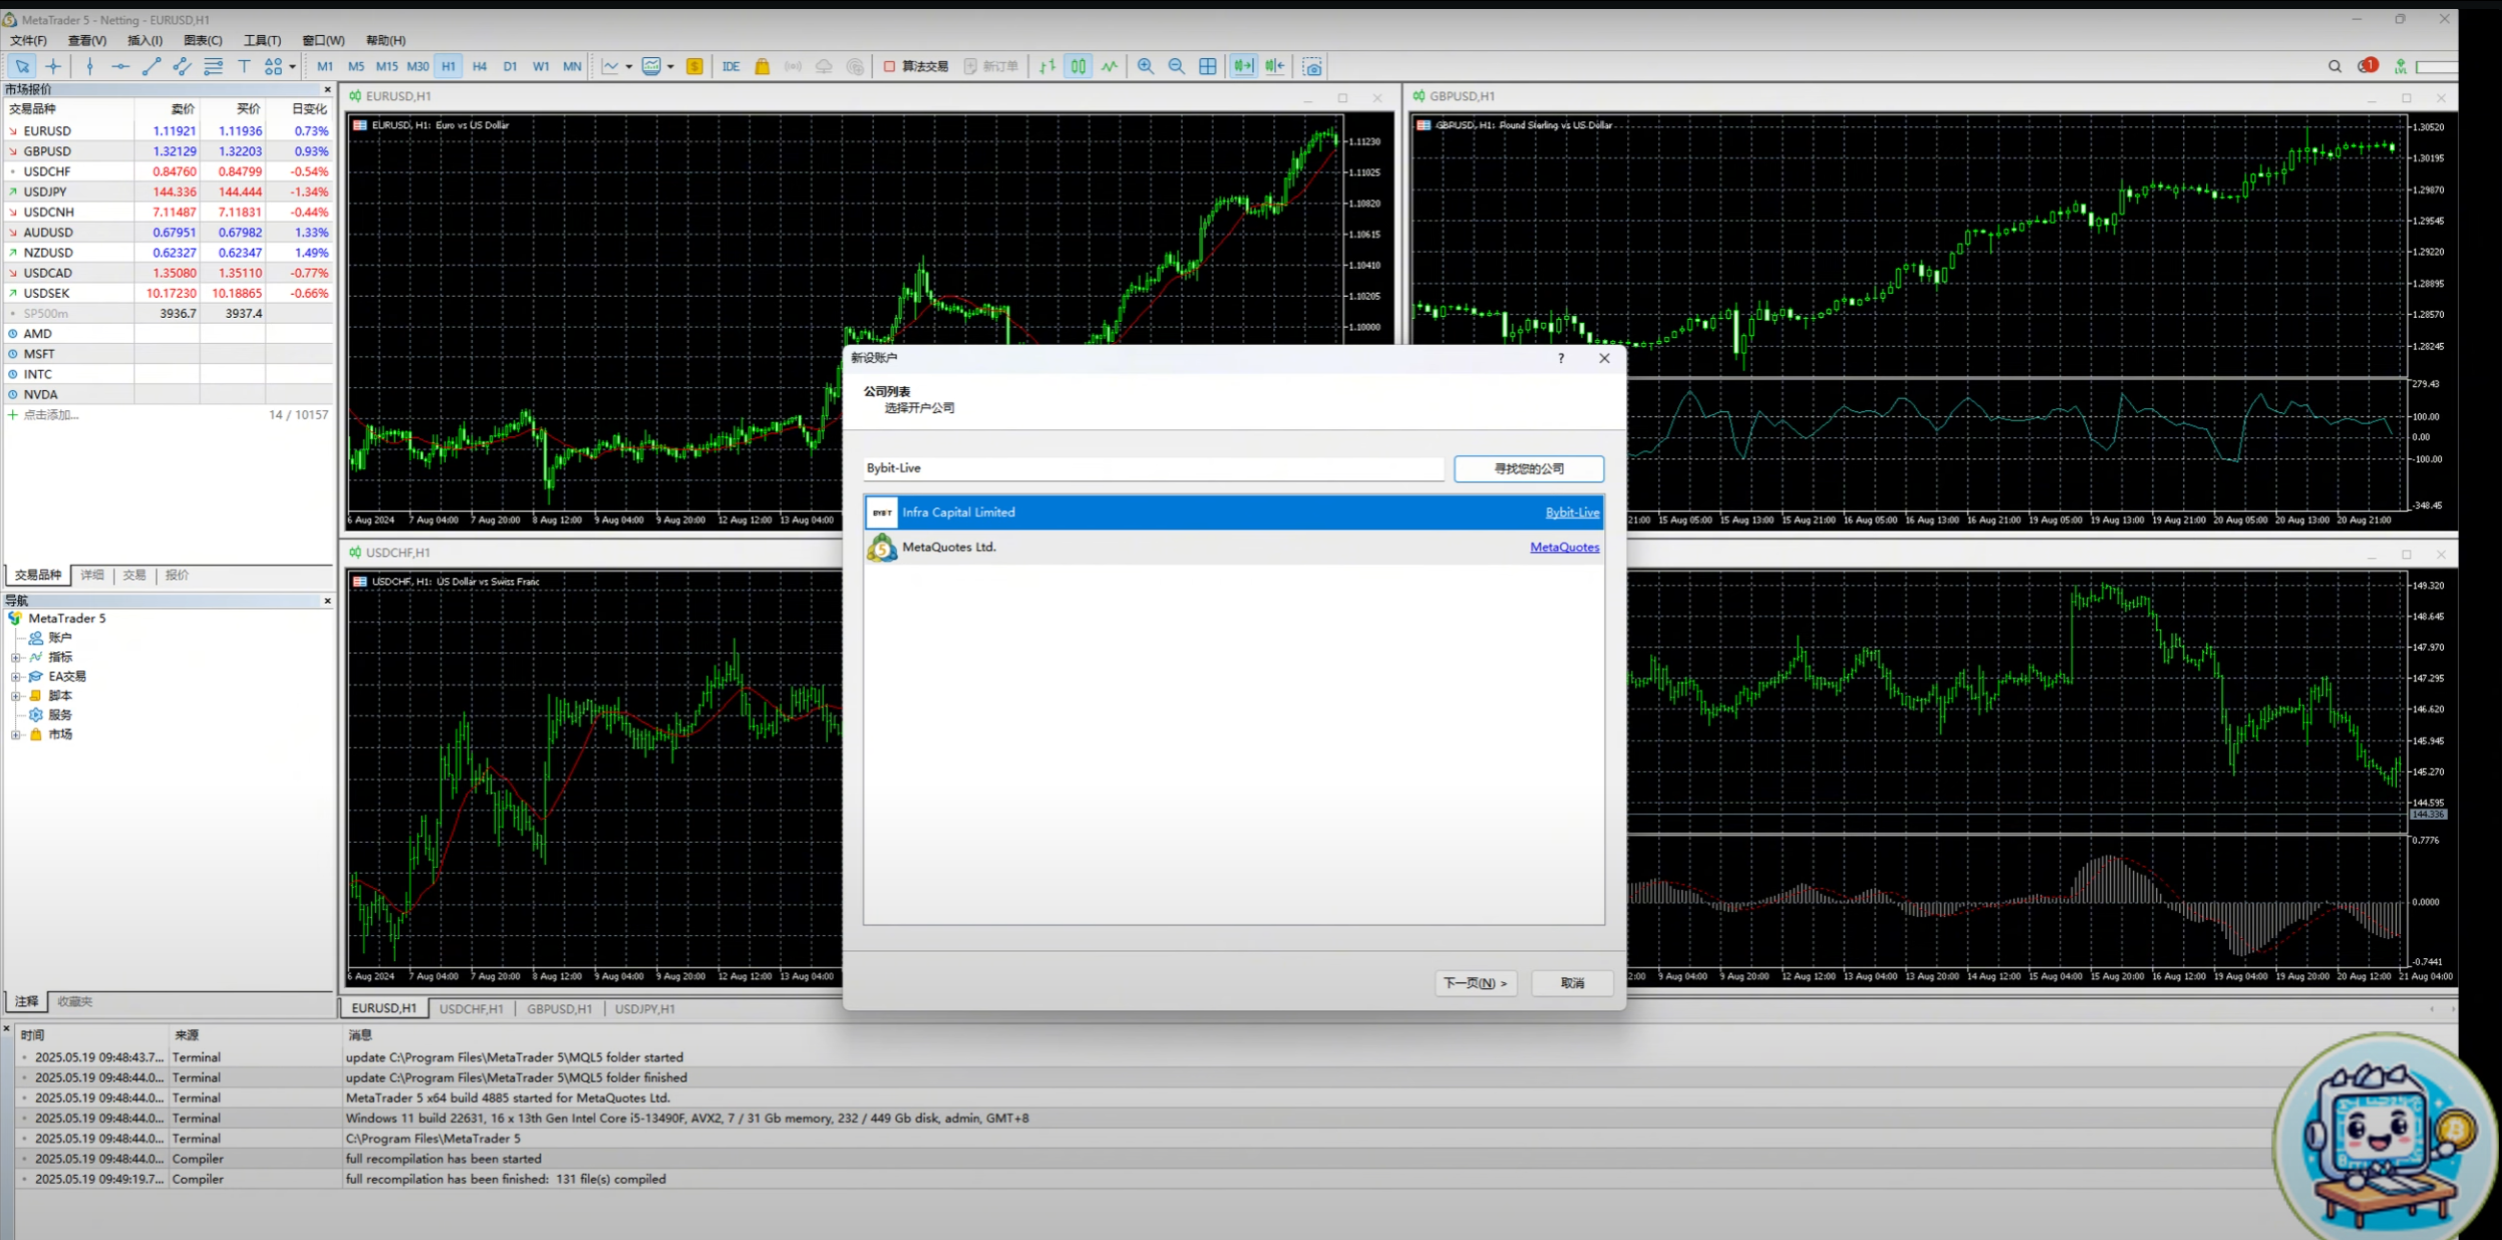Open the 工具(T) menu
Image resolution: width=2502 pixels, height=1240 pixels.
(x=262, y=40)
